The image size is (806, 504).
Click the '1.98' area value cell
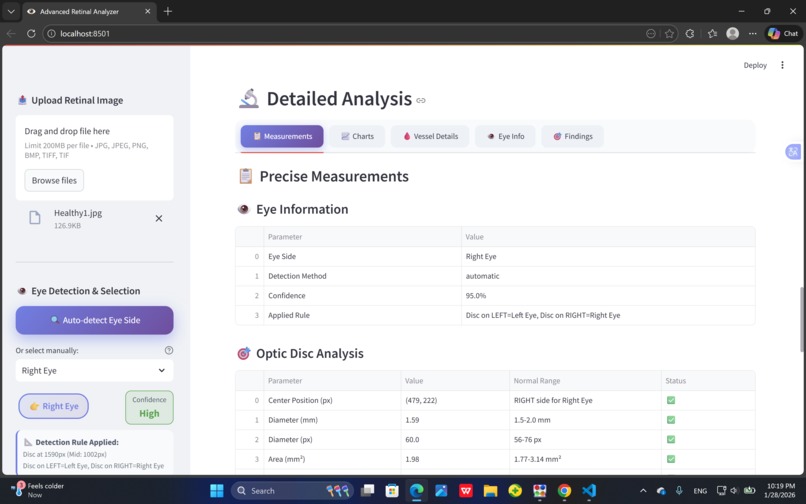click(455, 459)
